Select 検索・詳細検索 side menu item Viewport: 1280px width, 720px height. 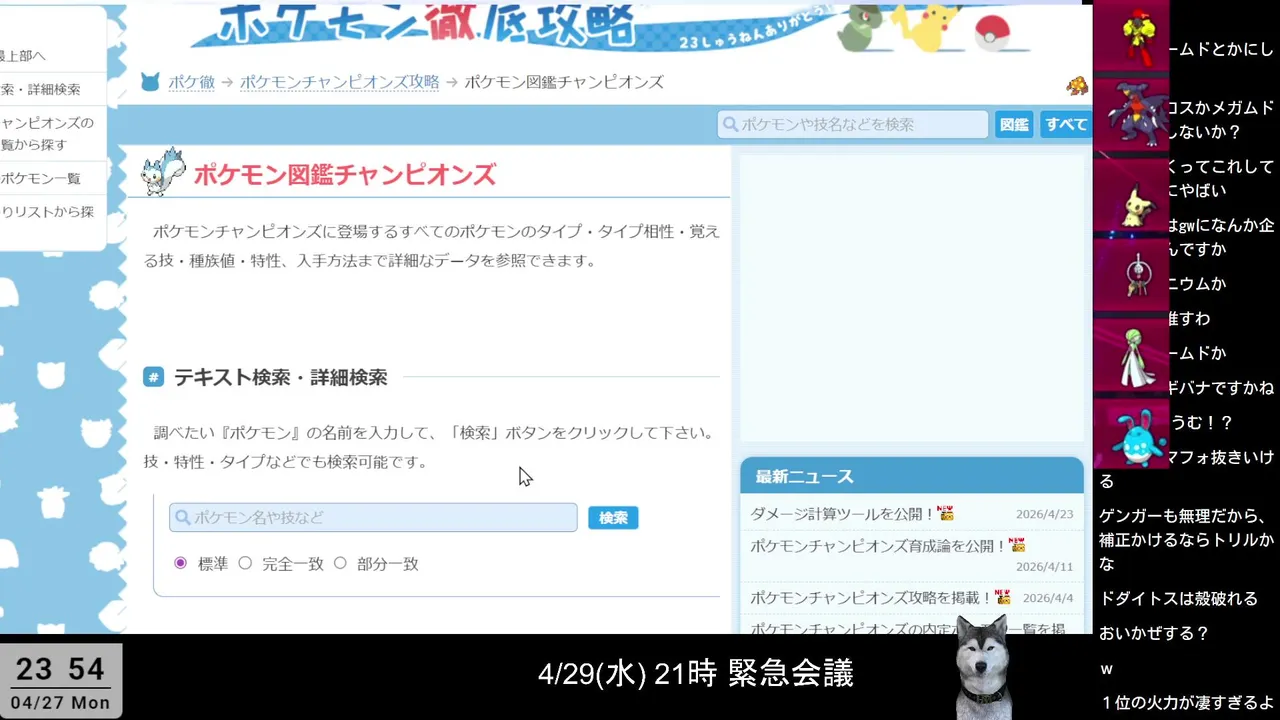(x=41, y=90)
